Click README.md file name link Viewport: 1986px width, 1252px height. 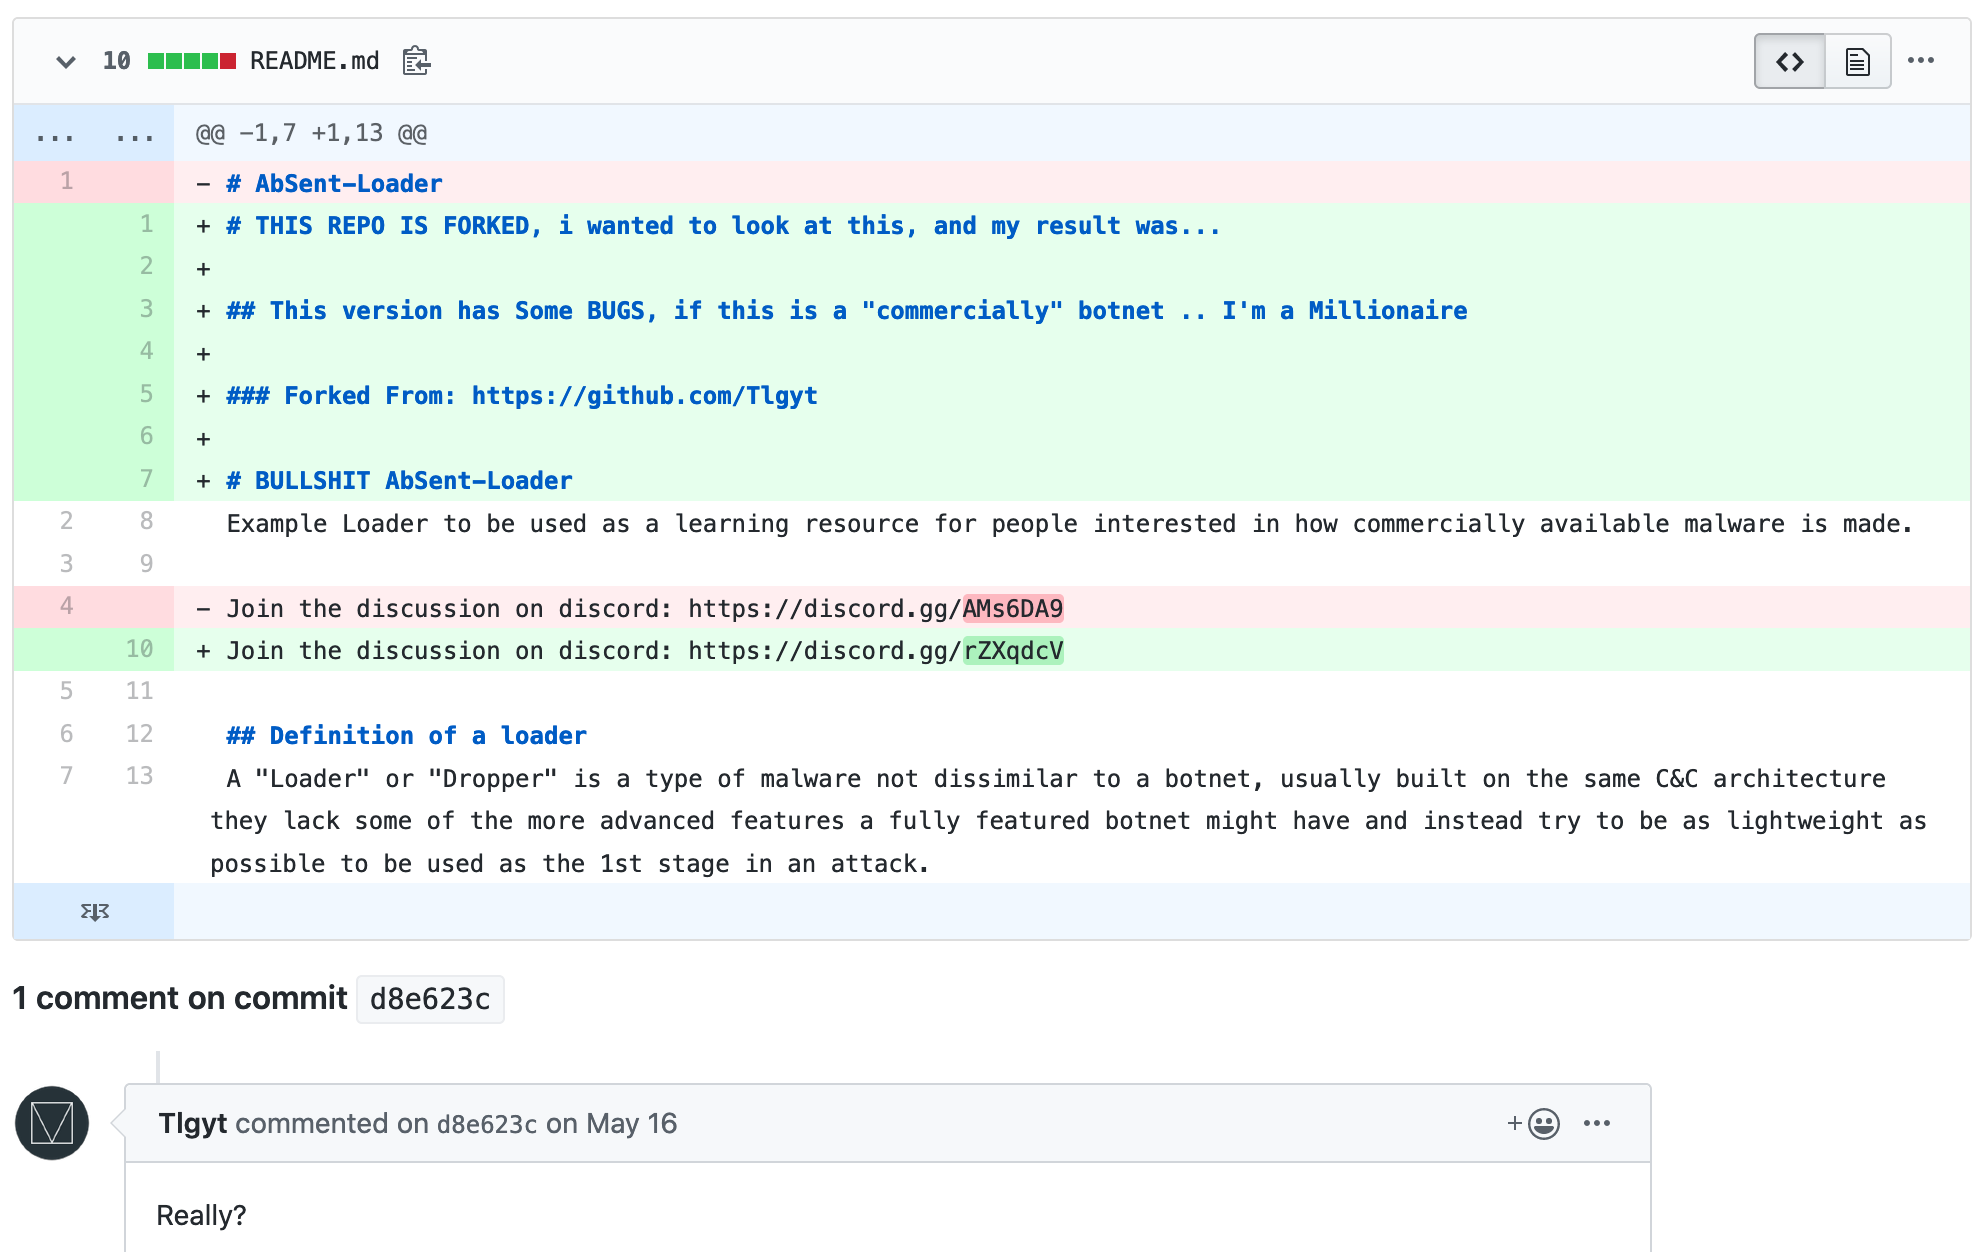pyautogui.click(x=314, y=61)
